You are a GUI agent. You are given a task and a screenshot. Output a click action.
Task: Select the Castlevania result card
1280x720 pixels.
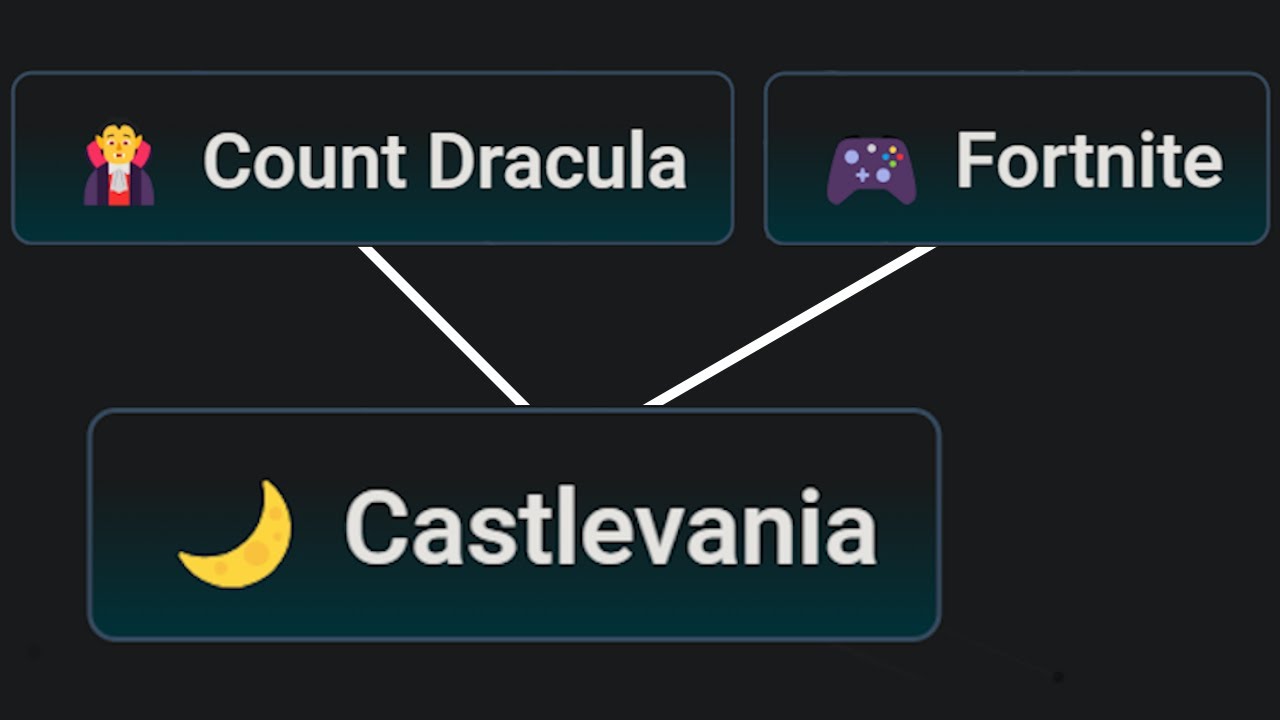(514, 600)
